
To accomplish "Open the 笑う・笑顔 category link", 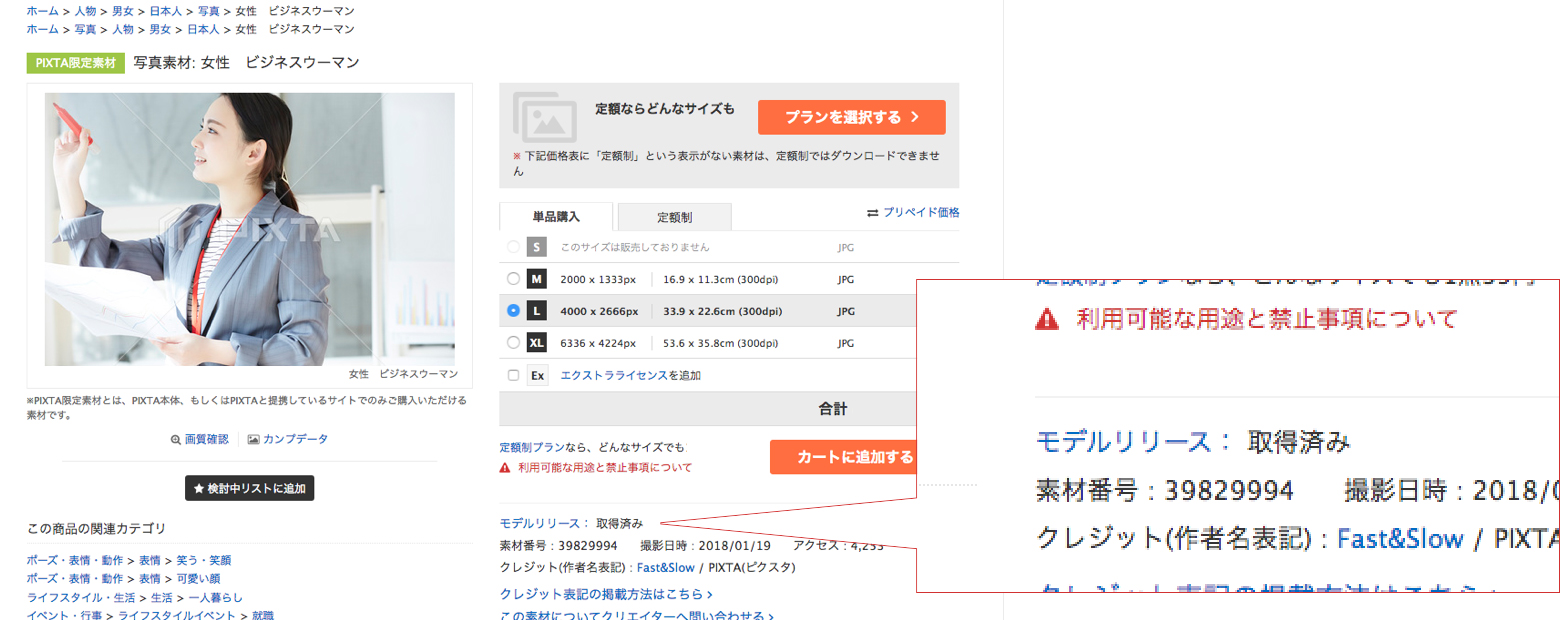I will pos(204,560).
